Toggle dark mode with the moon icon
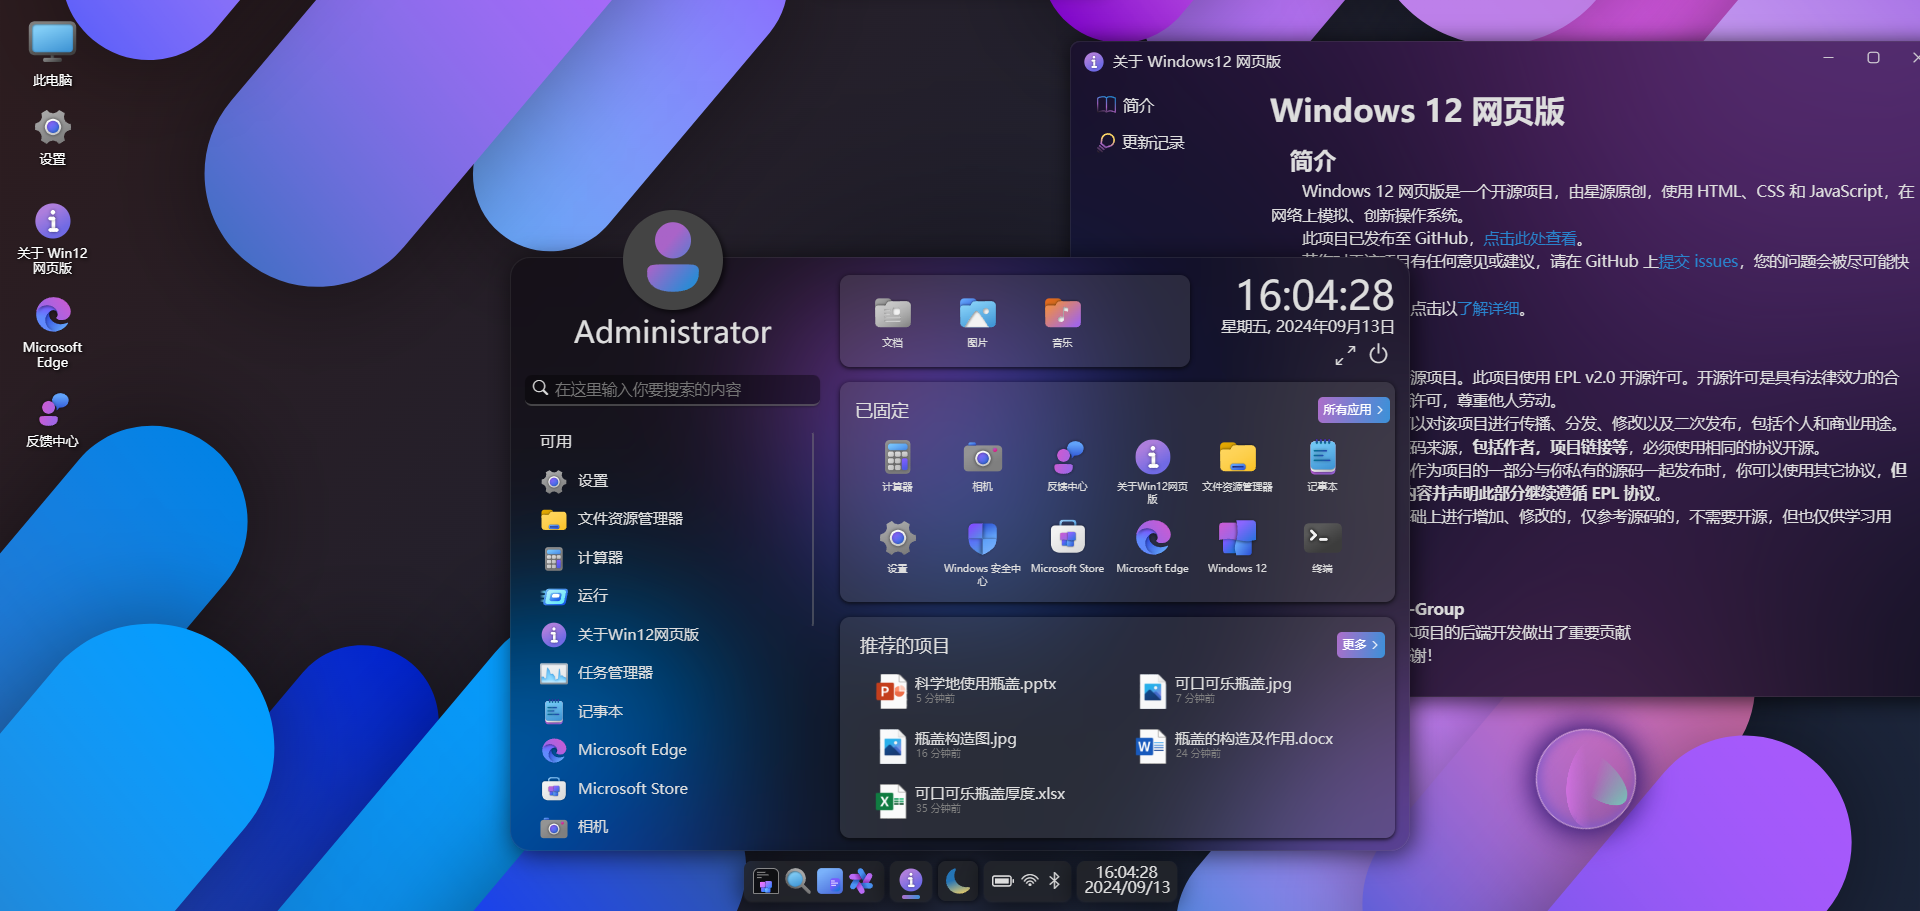1920x911 pixels. coord(957,881)
